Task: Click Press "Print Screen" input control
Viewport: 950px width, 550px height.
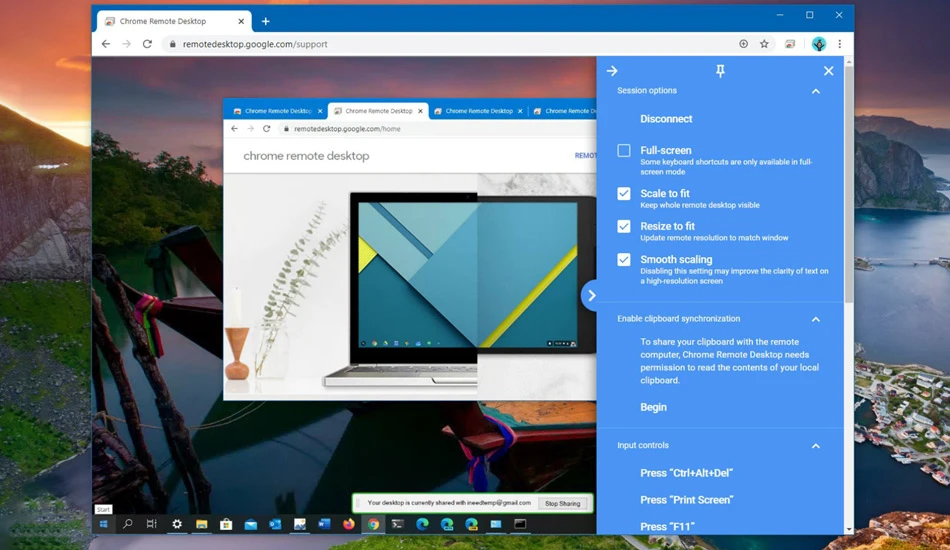Action: point(686,500)
